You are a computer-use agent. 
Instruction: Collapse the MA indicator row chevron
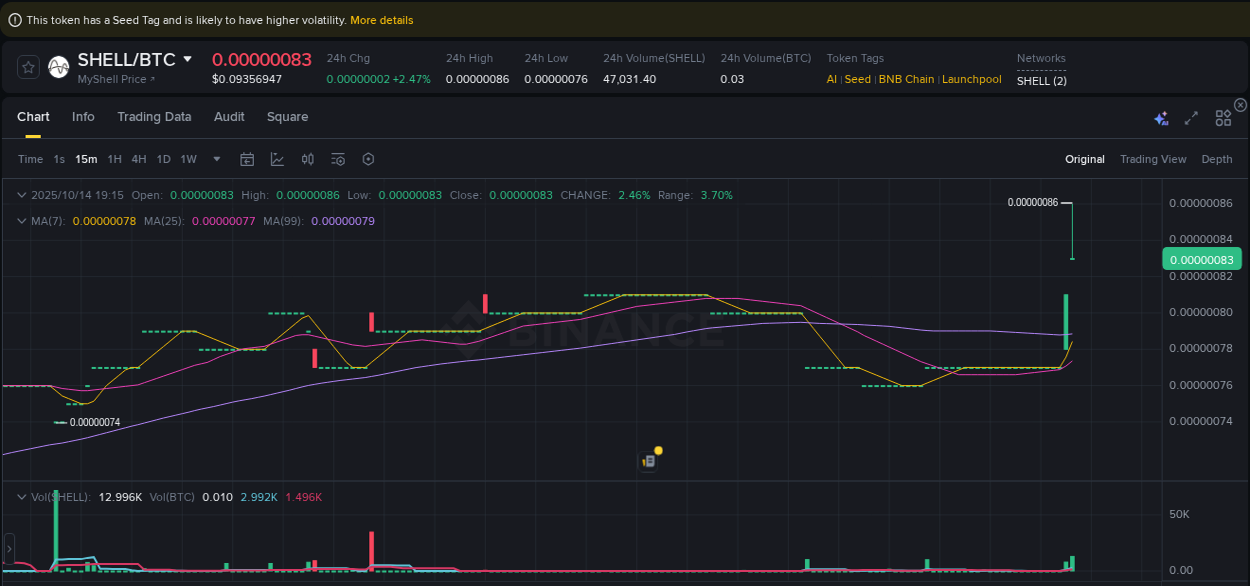[22, 219]
